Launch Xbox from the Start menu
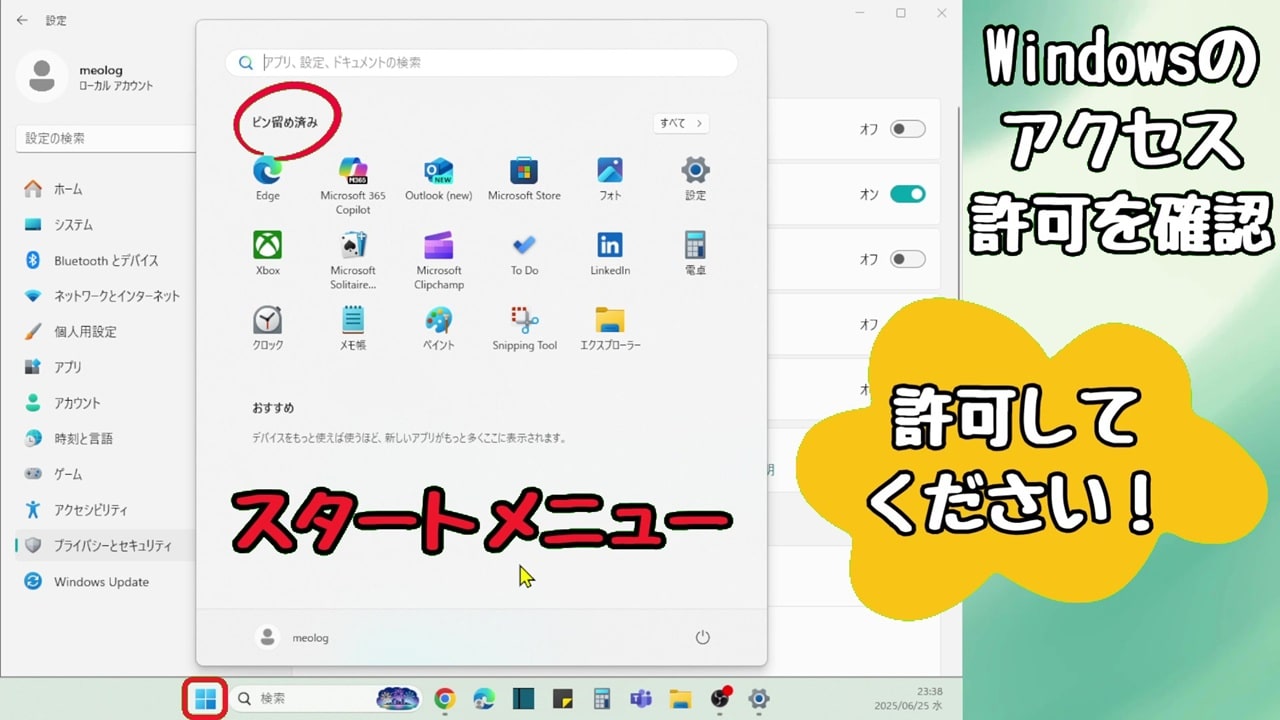1280x720 pixels. (x=267, y=253)
